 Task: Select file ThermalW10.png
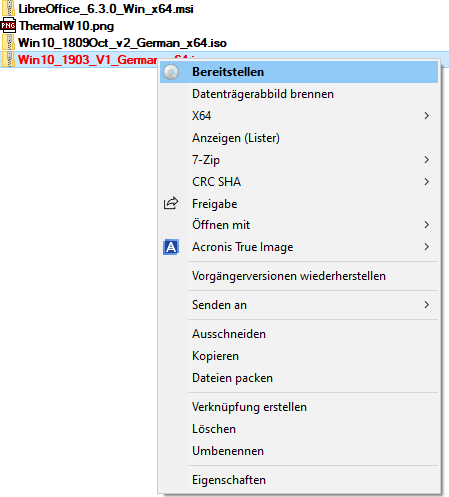pyautogui.click(x=66, y=26)
